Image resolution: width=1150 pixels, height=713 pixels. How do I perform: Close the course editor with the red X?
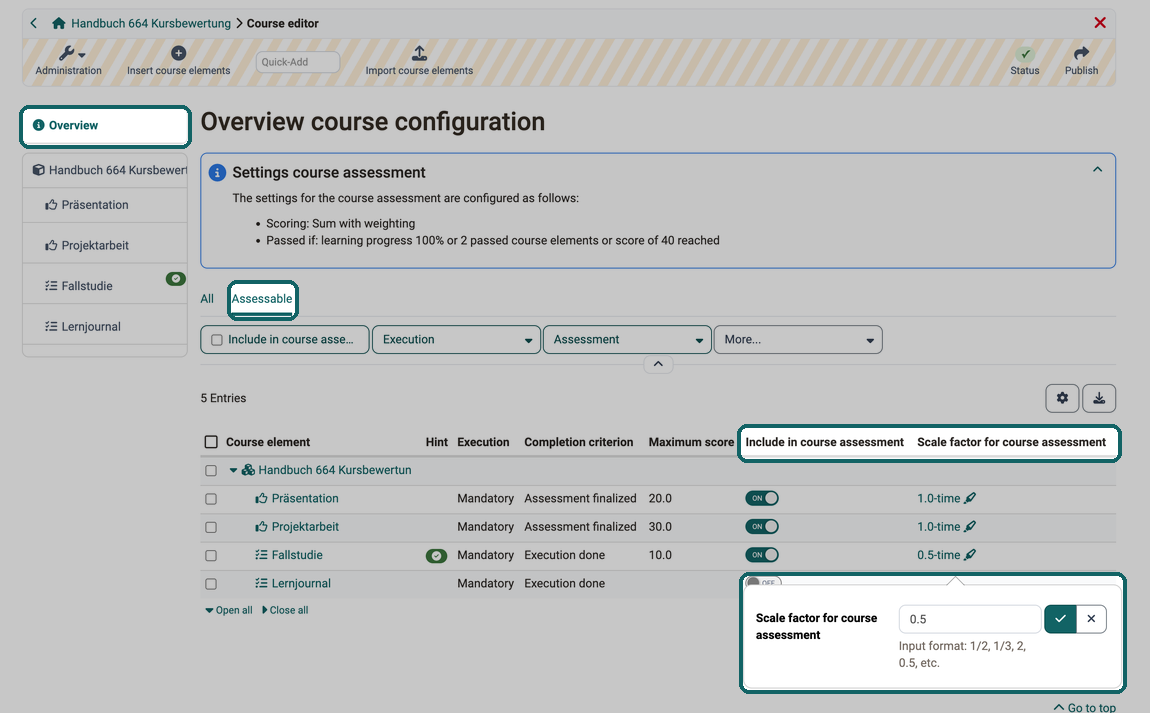pos(1099,23)
